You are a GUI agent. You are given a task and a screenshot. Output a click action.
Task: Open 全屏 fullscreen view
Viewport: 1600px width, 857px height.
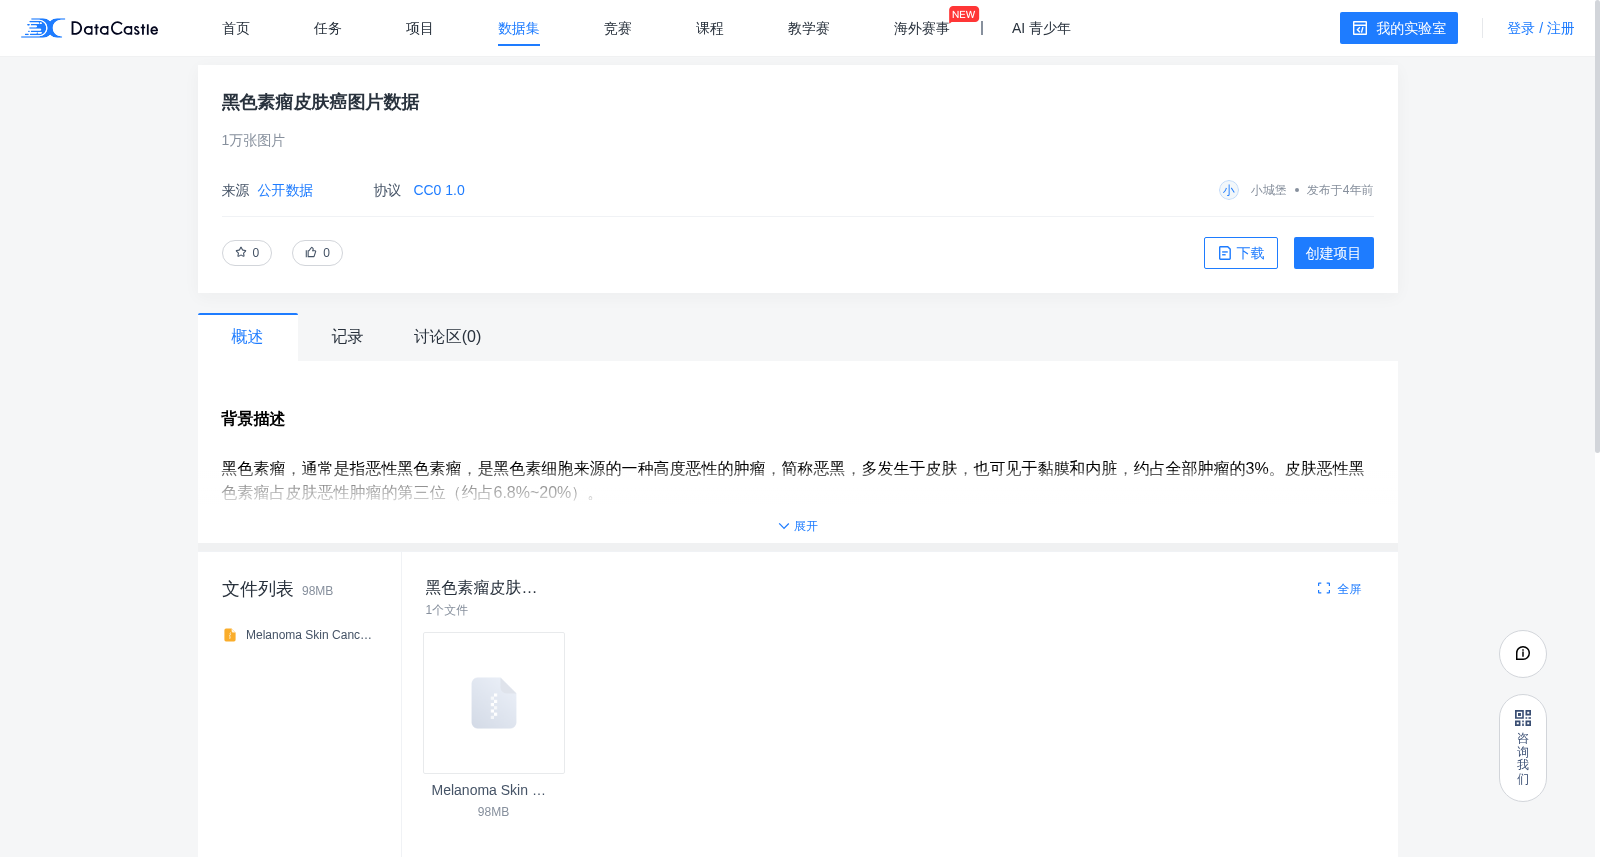pyautogui.click(x=1339, y=589)
